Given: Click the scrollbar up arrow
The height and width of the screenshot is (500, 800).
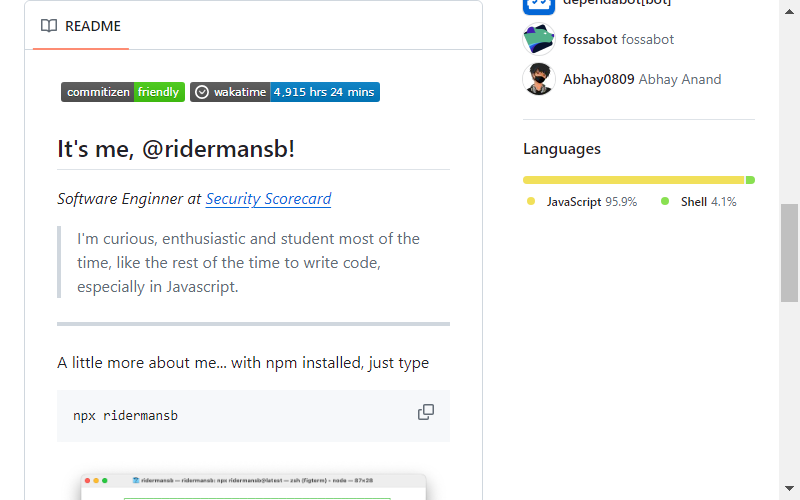Looking at the screenshot, I should (789, 11).
